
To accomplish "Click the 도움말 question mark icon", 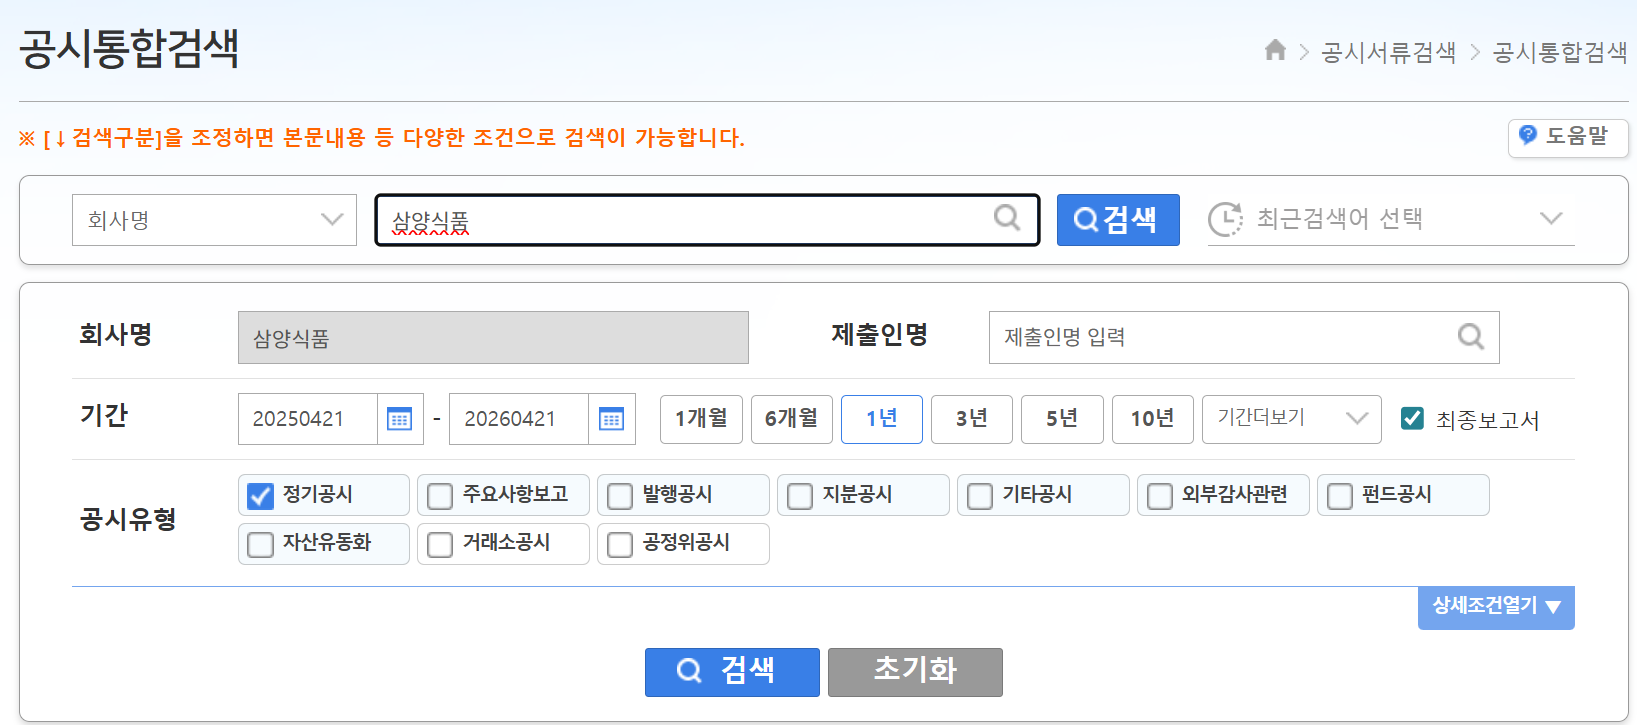I will (x=1528, y=135).
